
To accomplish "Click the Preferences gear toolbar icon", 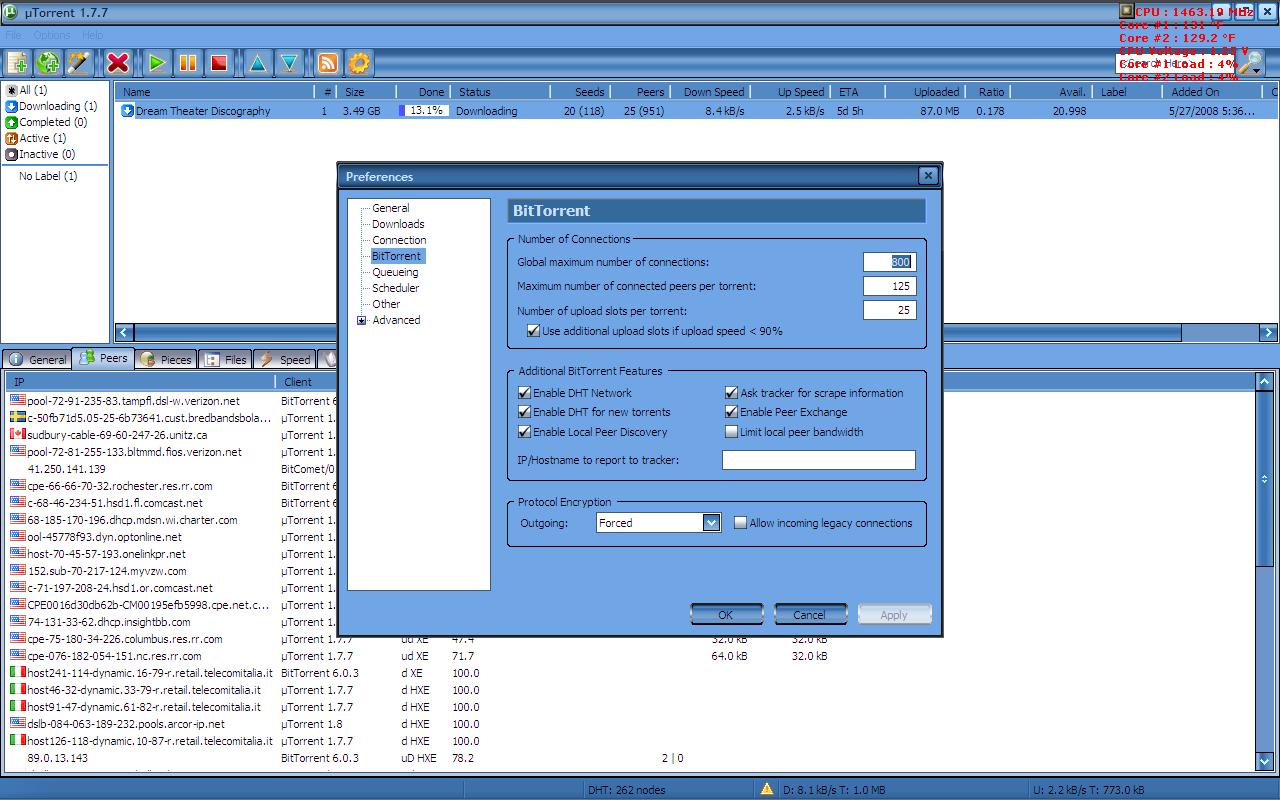I will pos(359,63).
